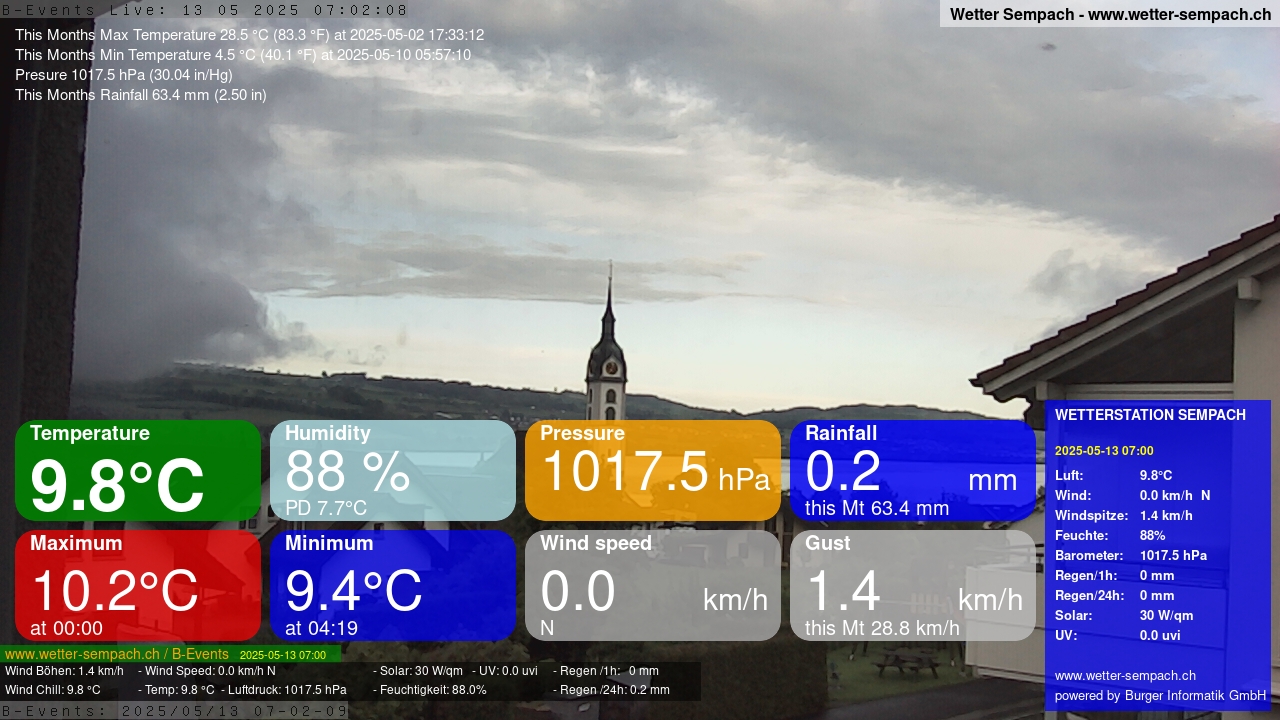
Task: Click the 'B-Events: 2025/05/13' footer timestamp
Action: tap(175, 711)
